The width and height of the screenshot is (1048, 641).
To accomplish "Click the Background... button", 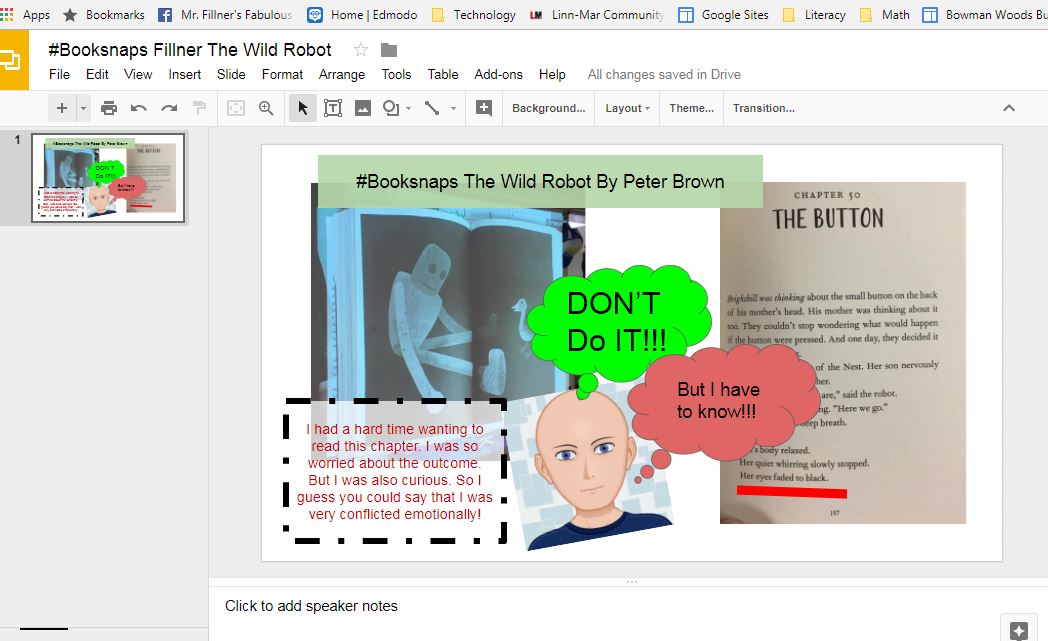I will click(549, 108).
